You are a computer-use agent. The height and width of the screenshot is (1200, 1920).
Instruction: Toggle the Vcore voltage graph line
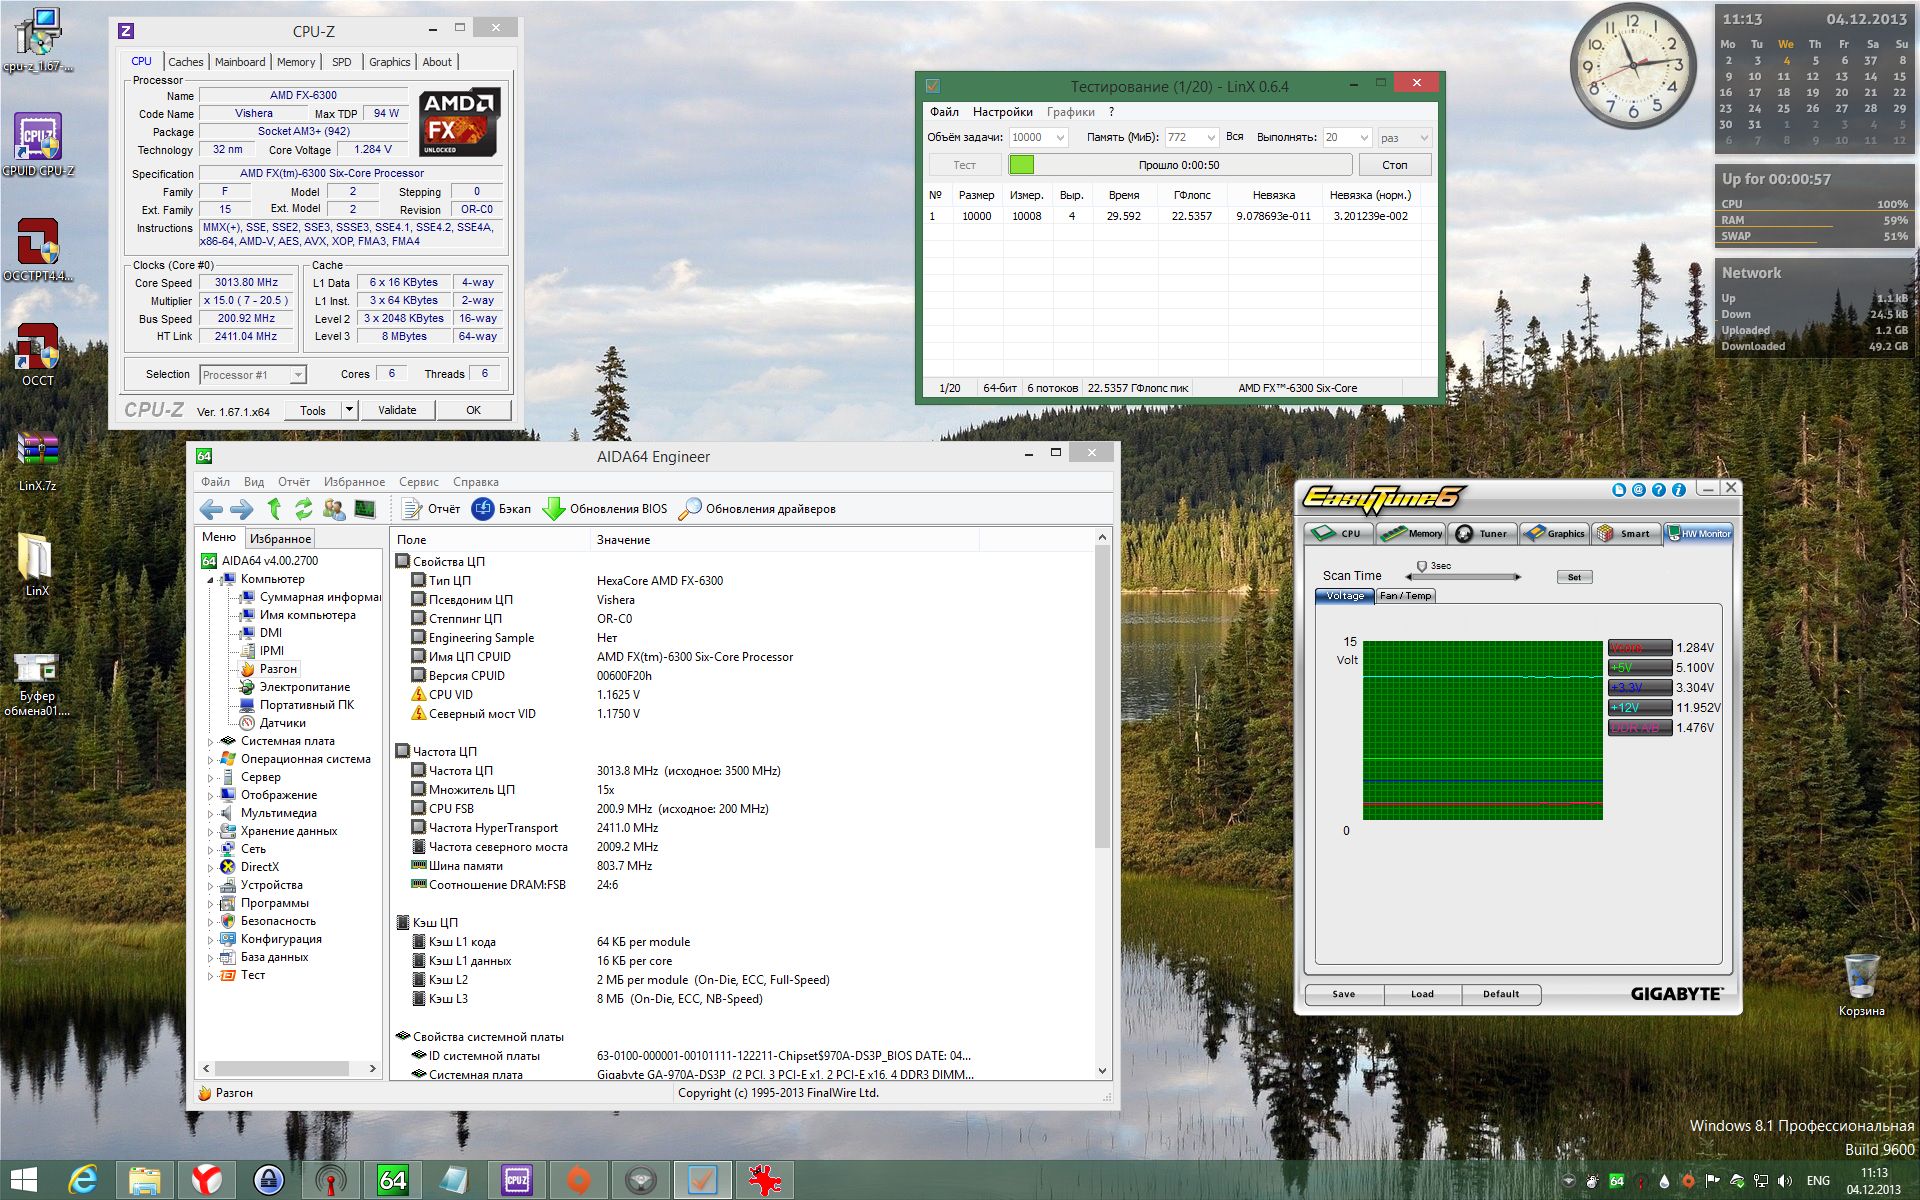coord(1639,648)
